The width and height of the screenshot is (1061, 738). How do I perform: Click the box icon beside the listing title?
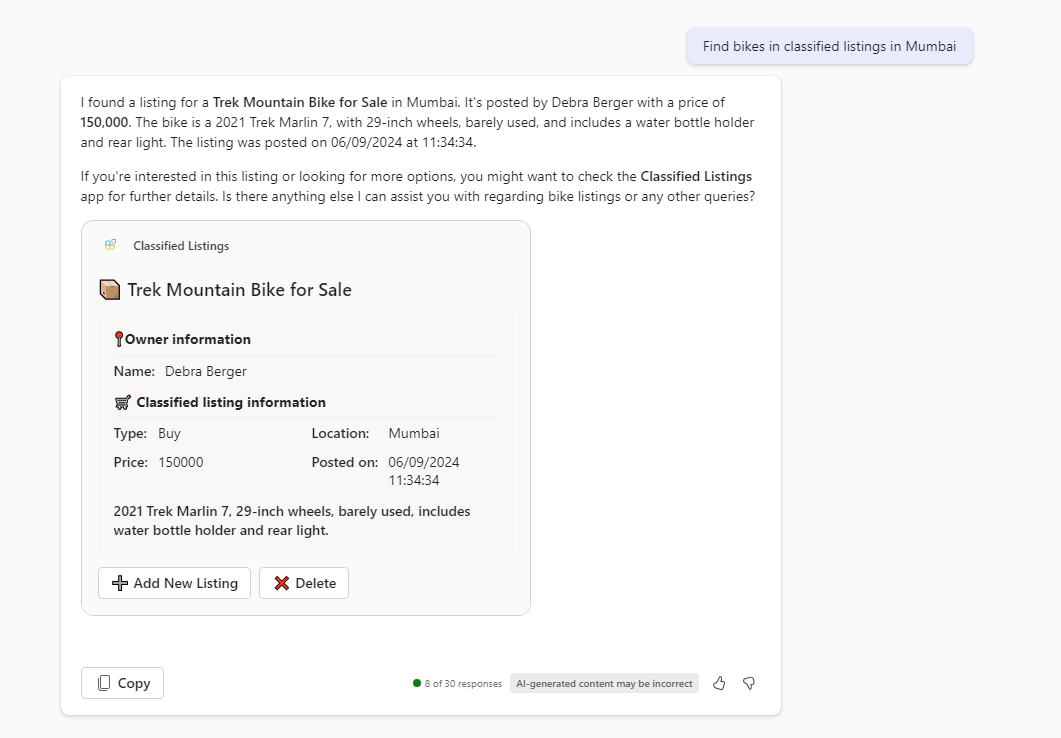point(110,290)
